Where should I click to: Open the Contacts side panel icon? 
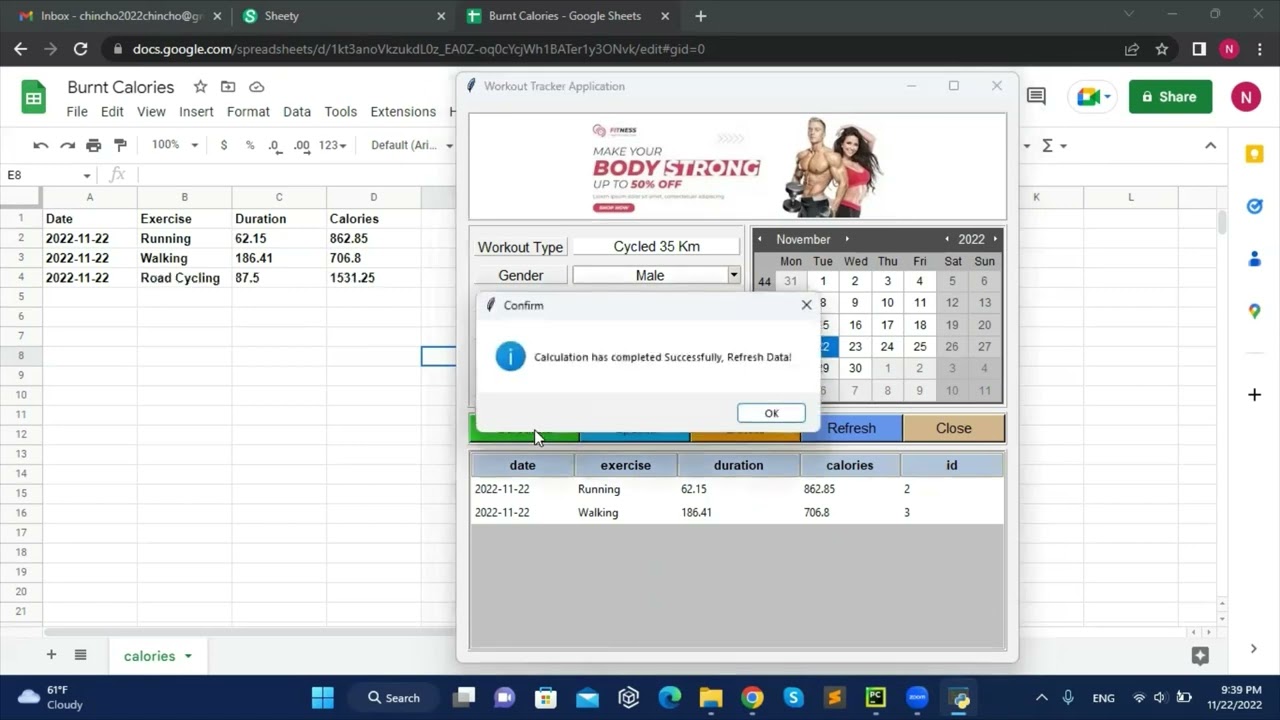coord(1254,259)
